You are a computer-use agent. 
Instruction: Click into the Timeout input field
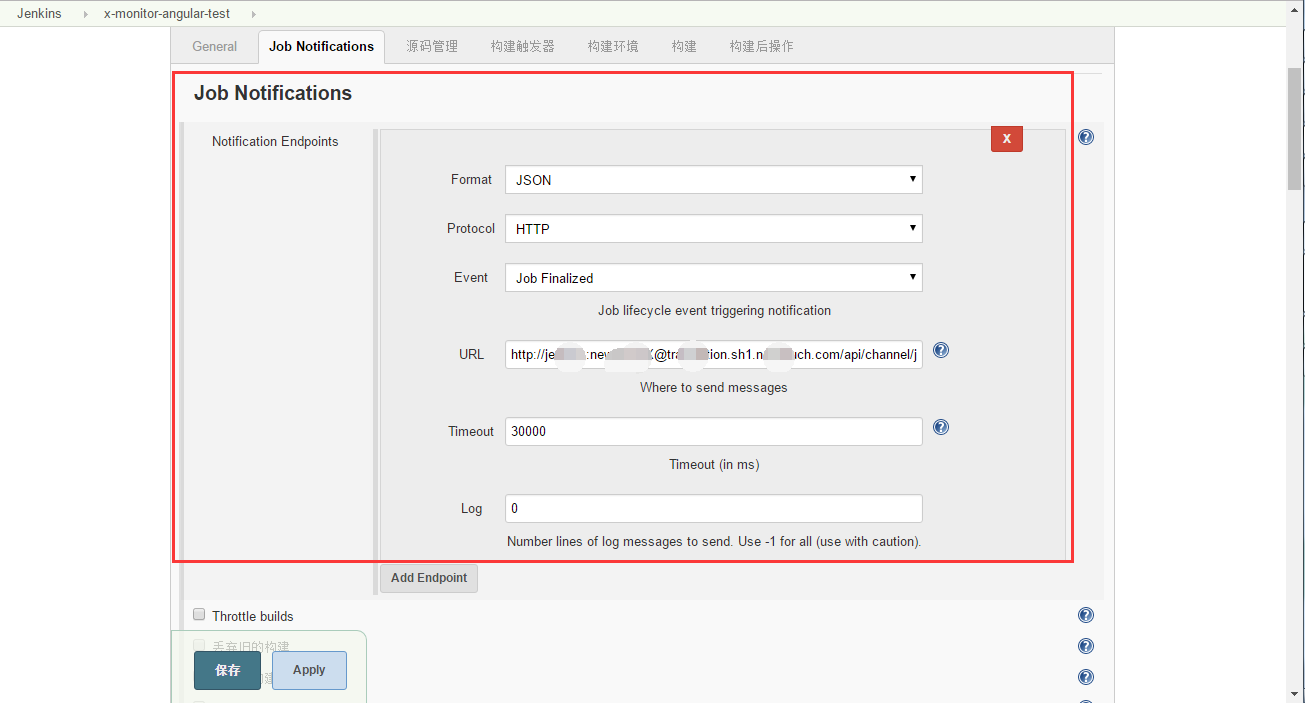(x=713, y=431)
